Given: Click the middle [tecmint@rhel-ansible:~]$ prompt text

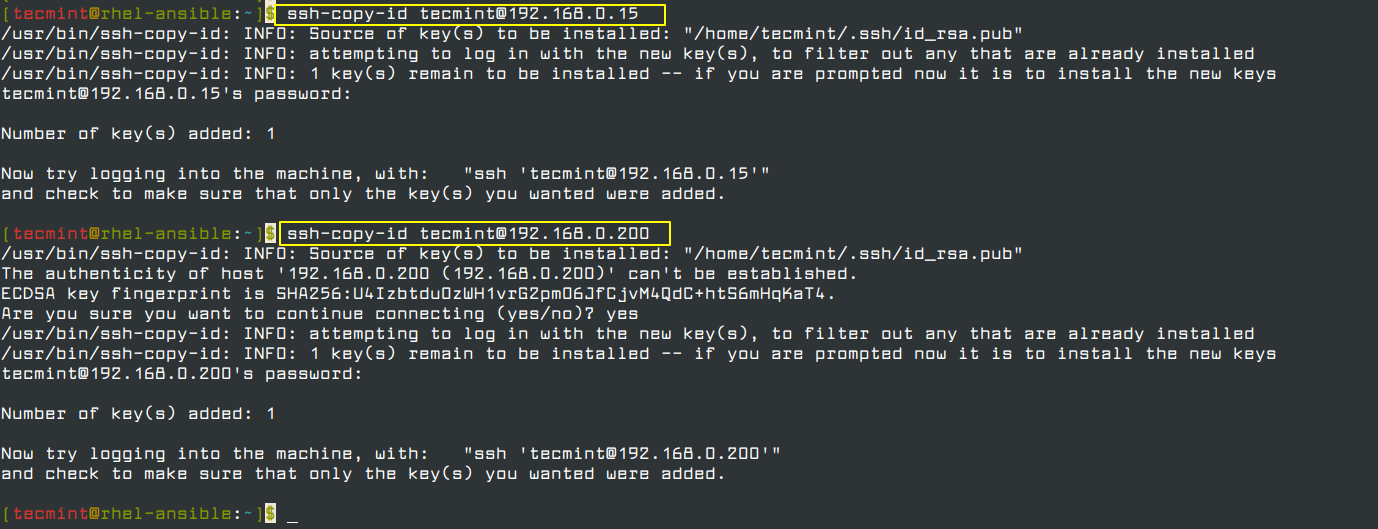Looking at the screenshot, I should pyautogui.click(x=138, y=234).
